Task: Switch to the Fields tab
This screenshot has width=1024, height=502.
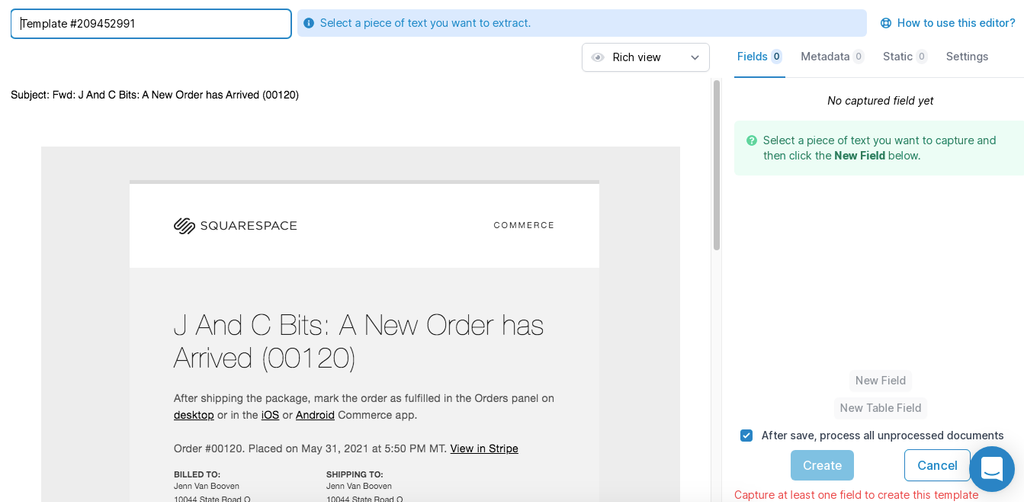Action: tap(759, 57)
